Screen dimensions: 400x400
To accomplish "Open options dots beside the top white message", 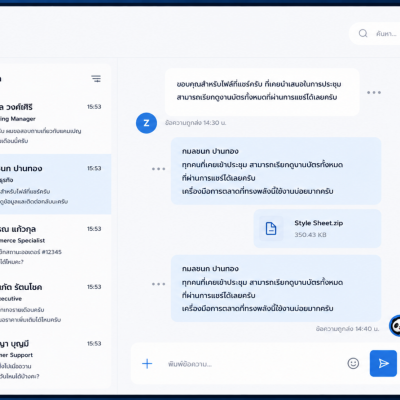I will tap(374, 92).
